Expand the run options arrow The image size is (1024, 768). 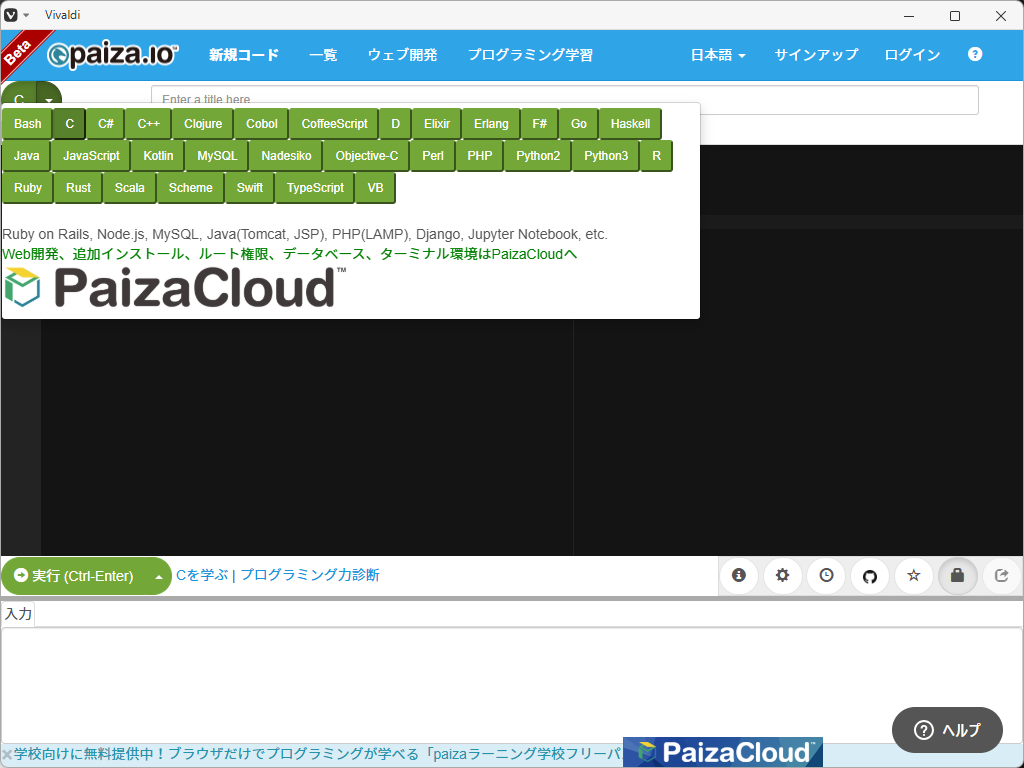159,576
